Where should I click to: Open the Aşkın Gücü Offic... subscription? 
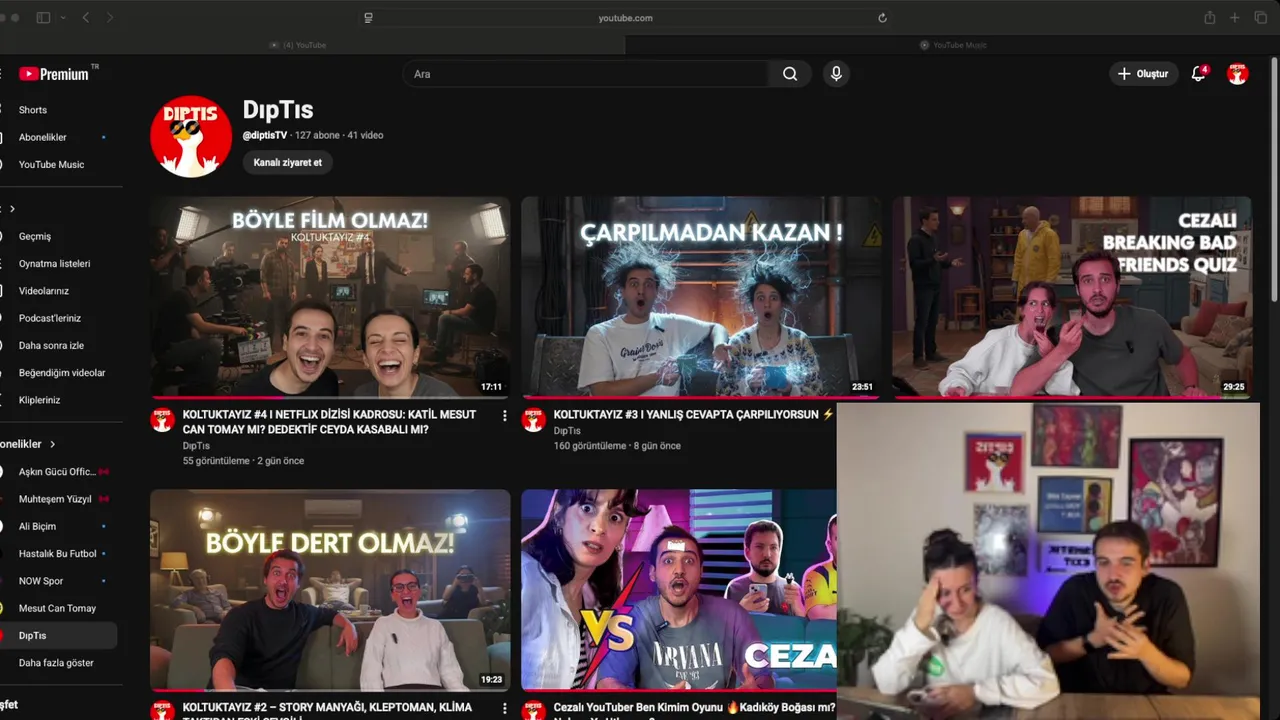pos(57,471)
